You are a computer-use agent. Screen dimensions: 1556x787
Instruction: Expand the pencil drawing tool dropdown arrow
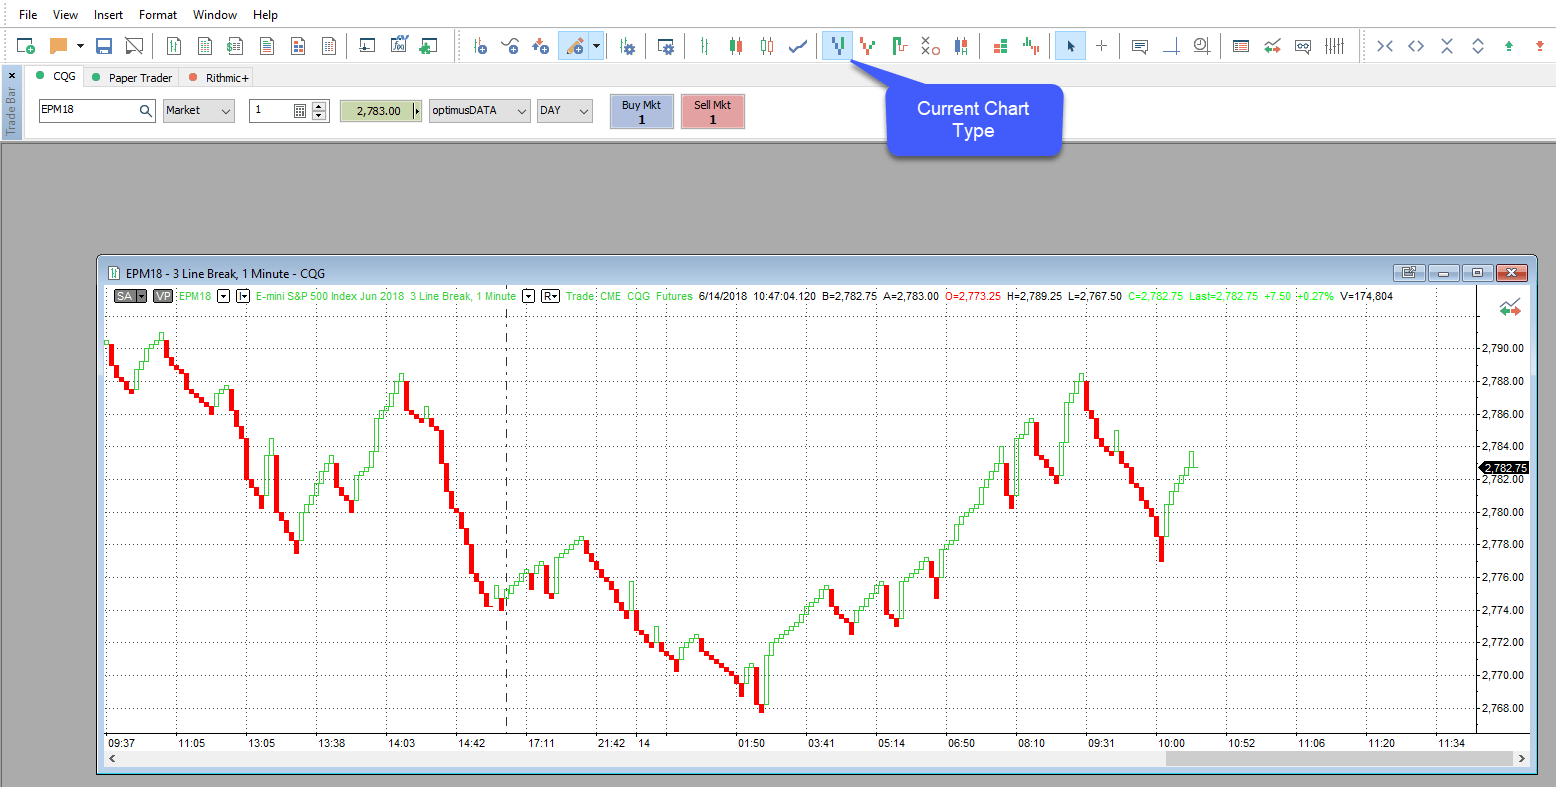597,46
